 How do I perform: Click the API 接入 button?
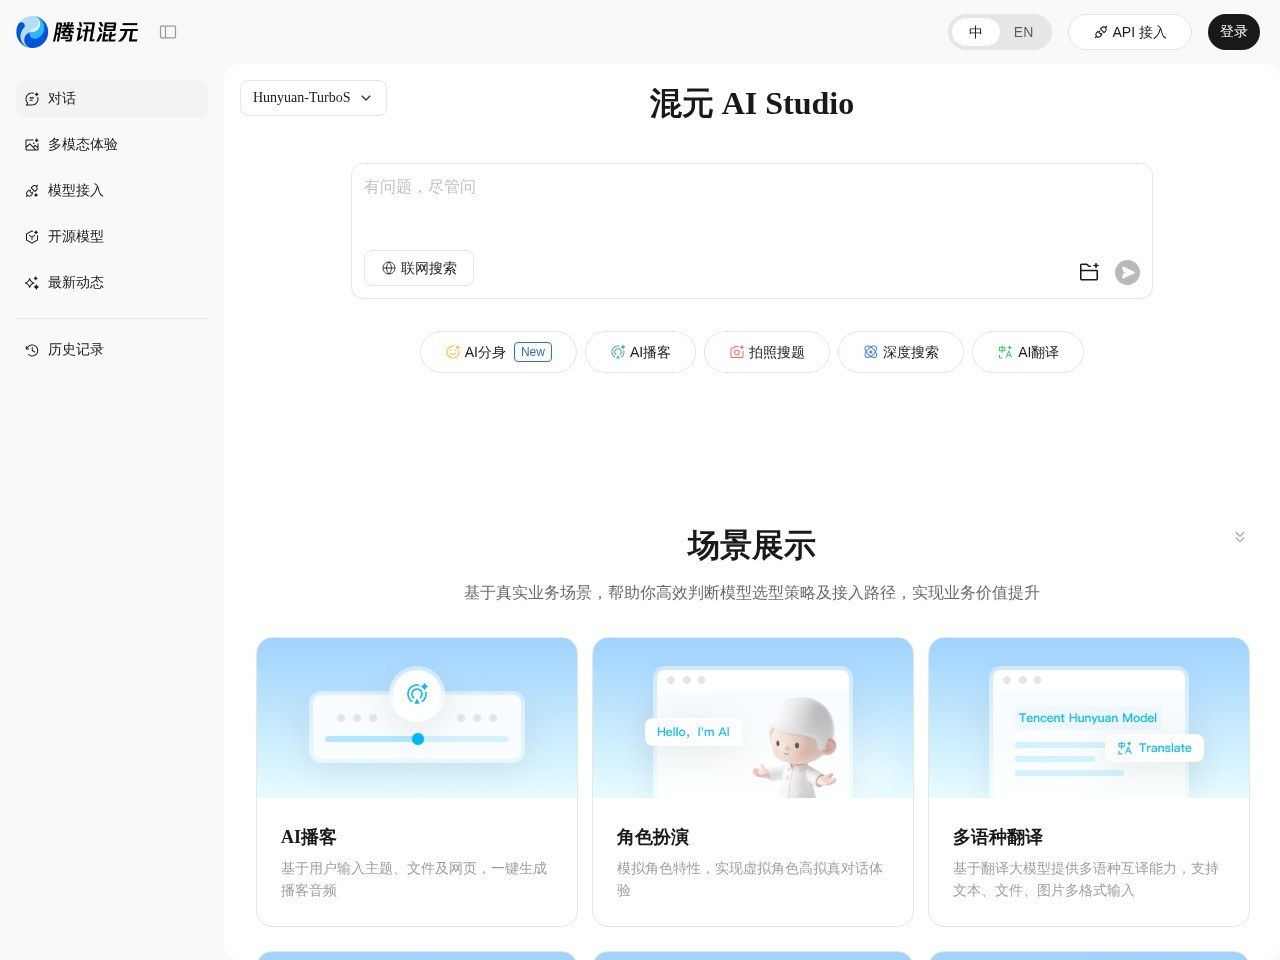pos(1130,32)
